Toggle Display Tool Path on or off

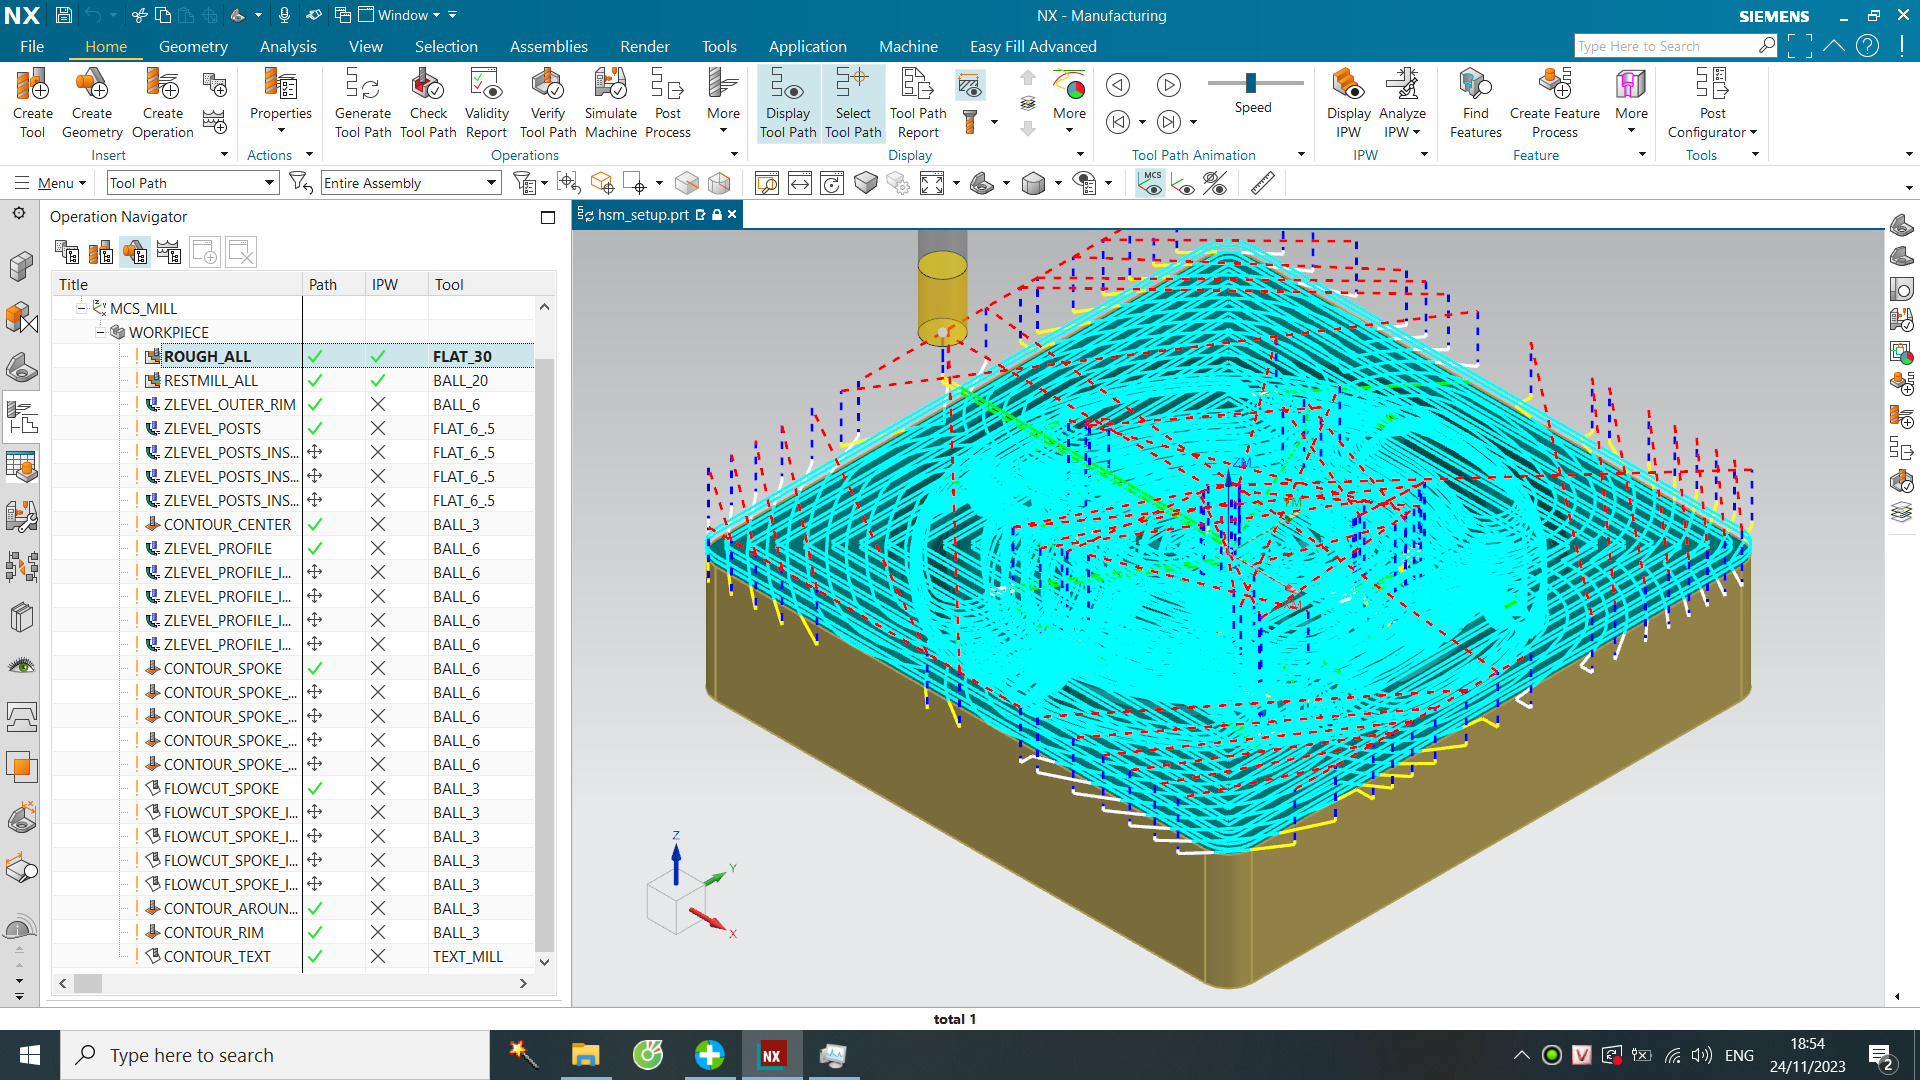coord(788,103)
